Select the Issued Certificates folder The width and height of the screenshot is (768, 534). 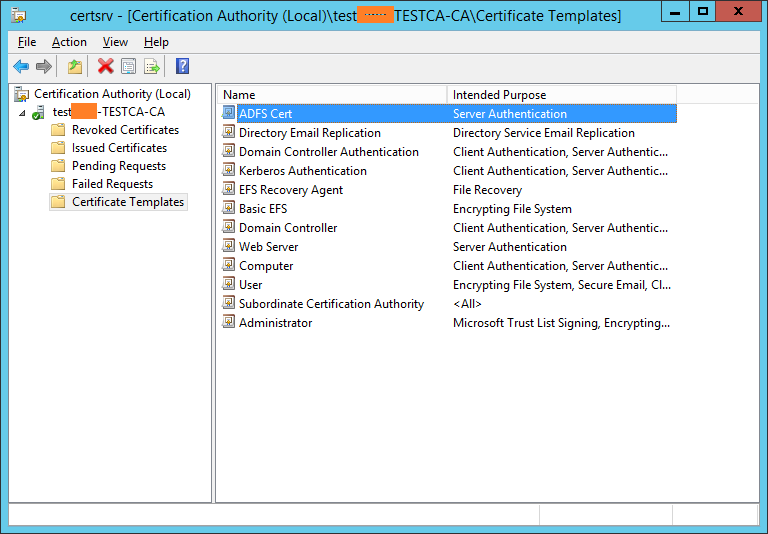[x=119, y=148]
